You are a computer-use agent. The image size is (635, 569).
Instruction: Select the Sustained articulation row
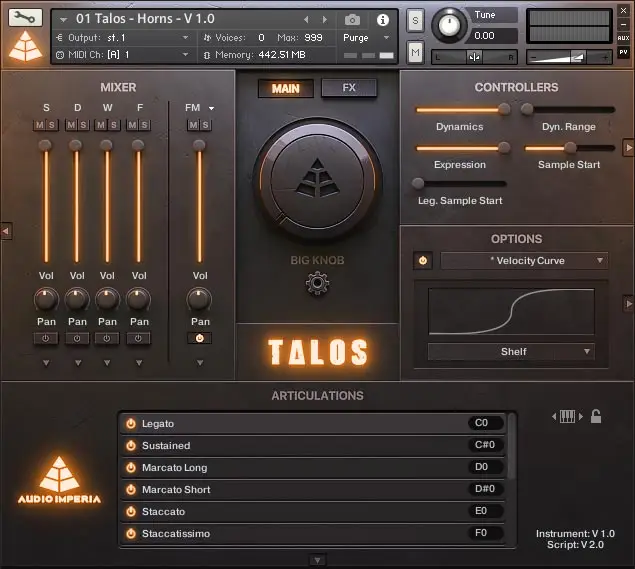click(313, 445)
